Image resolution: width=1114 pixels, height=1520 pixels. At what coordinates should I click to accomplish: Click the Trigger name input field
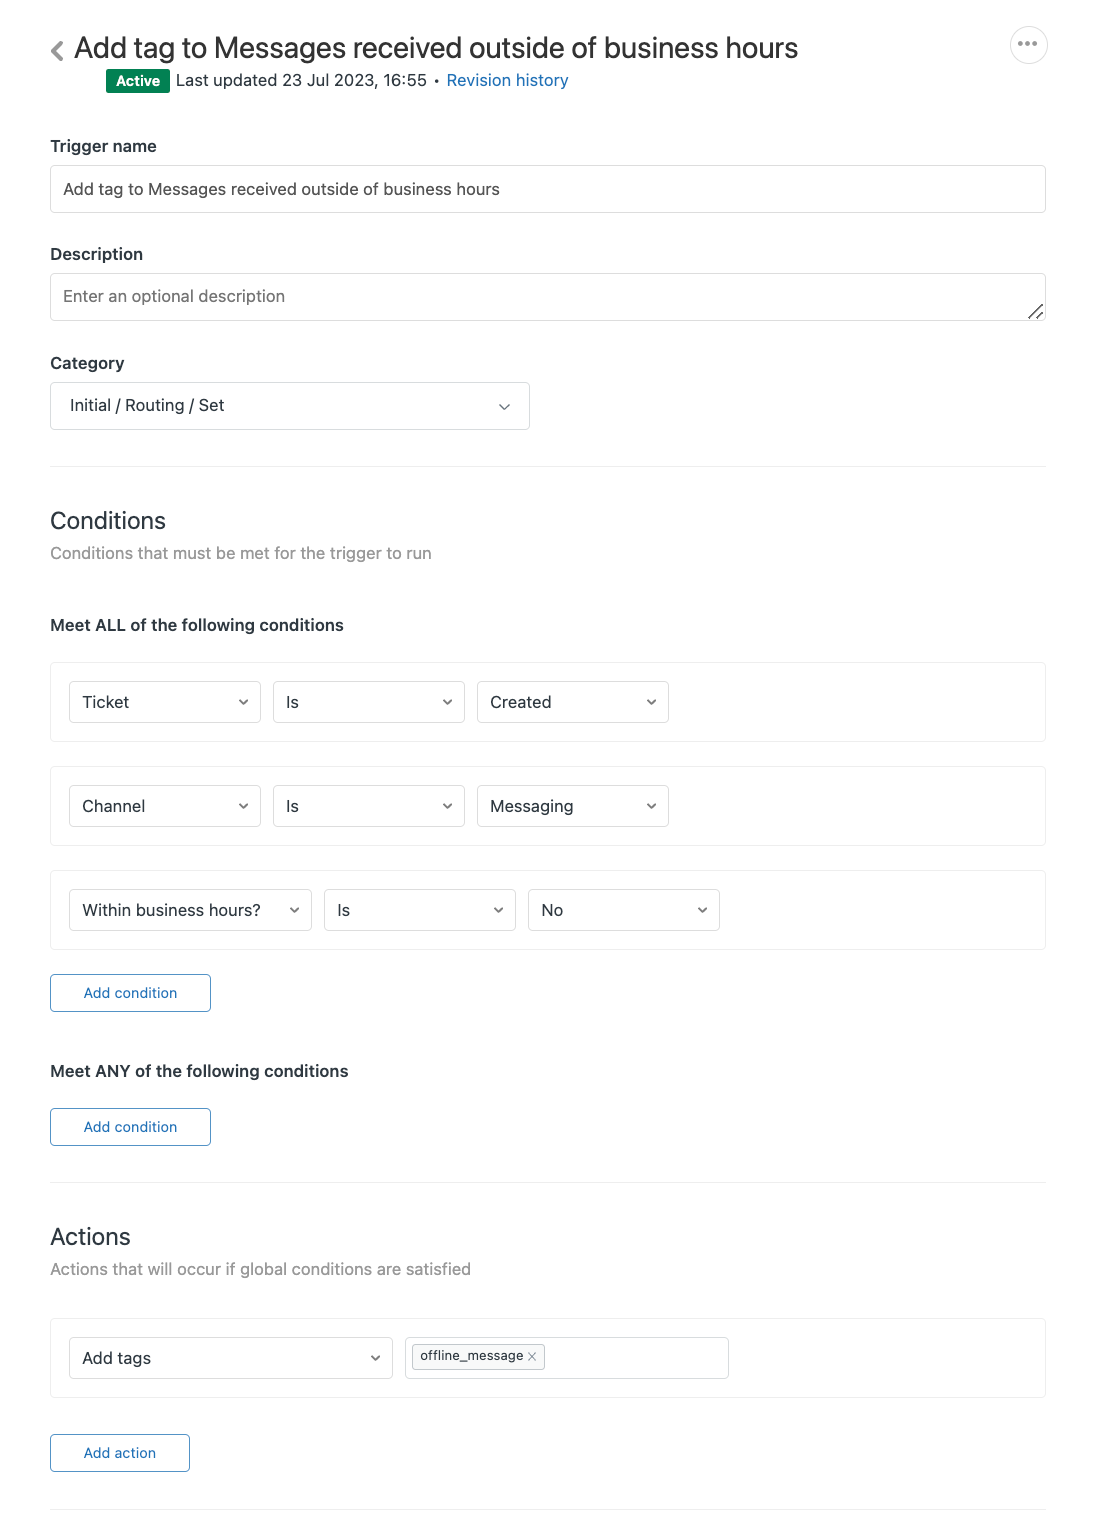click(548, 189)
